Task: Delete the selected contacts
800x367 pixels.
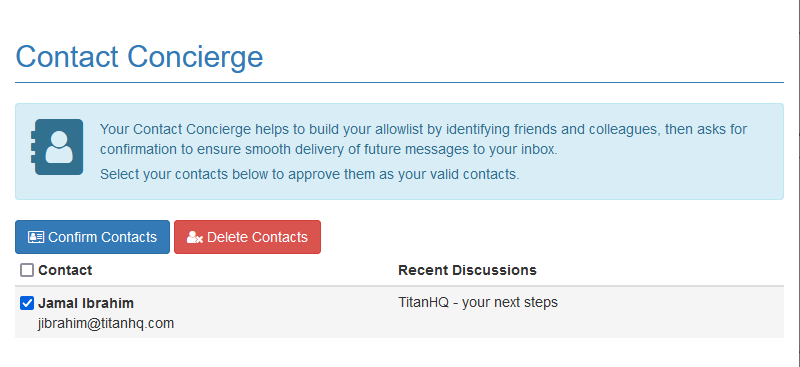Action: (x=247, y=237)
